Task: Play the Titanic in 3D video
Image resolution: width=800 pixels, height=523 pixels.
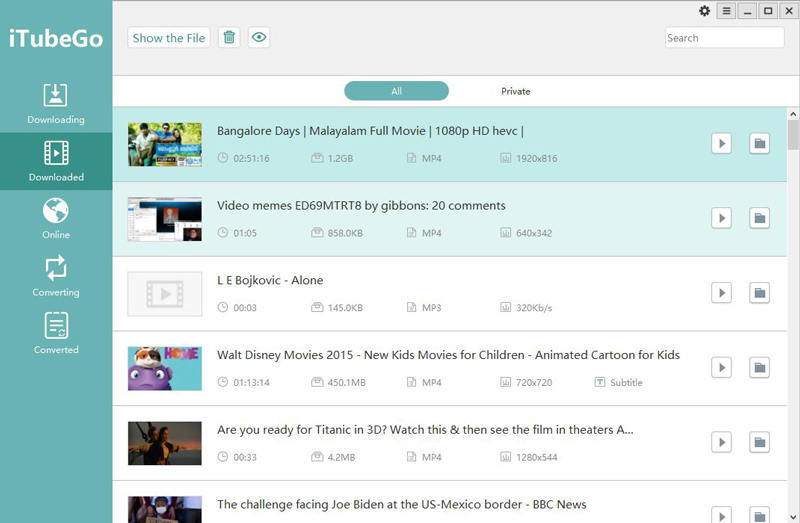Action: (721, 442)
